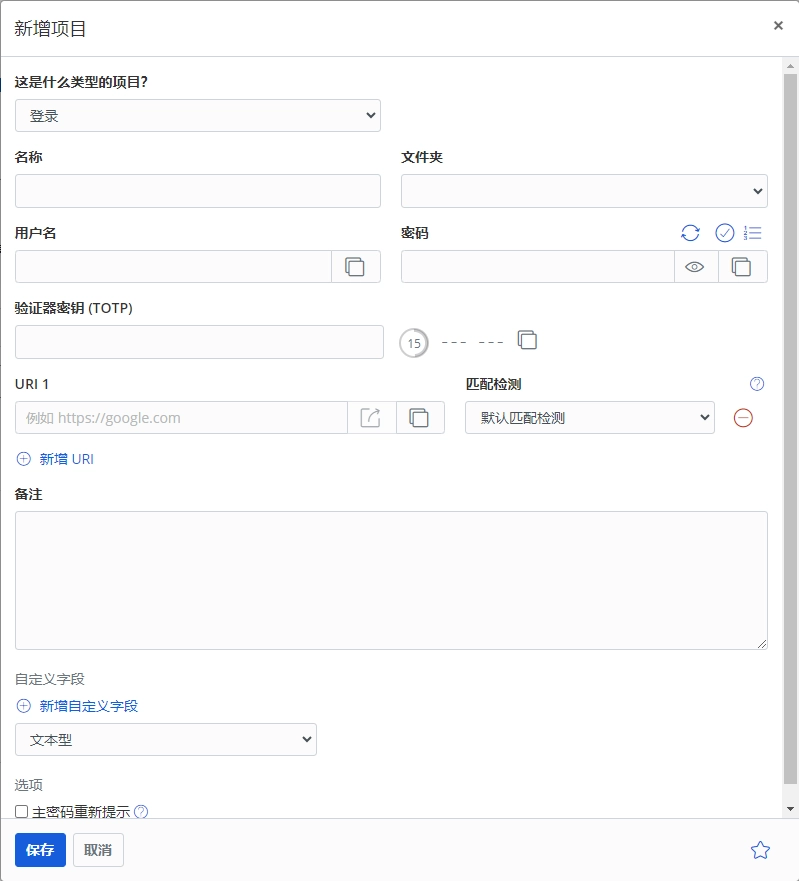Open the 文本型 custom field type dropdown

pyautogui.click(x=166, y=740)
